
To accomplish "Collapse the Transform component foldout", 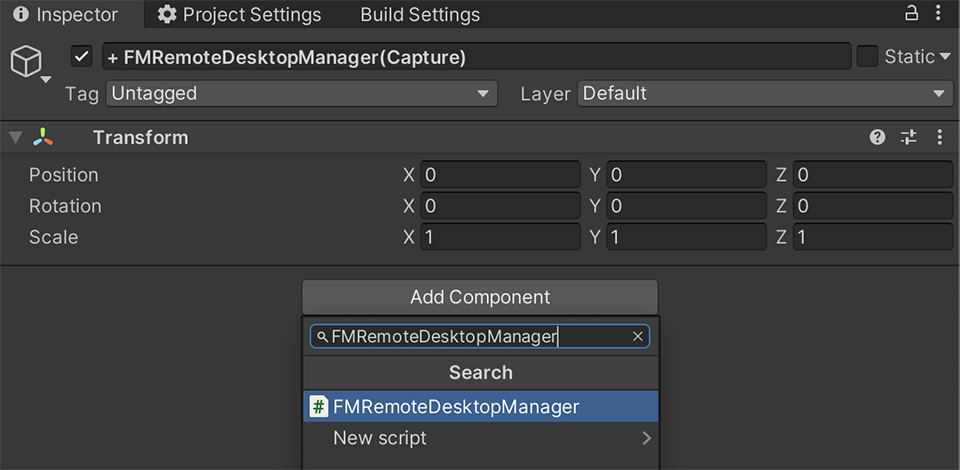I will coord(15,137).
